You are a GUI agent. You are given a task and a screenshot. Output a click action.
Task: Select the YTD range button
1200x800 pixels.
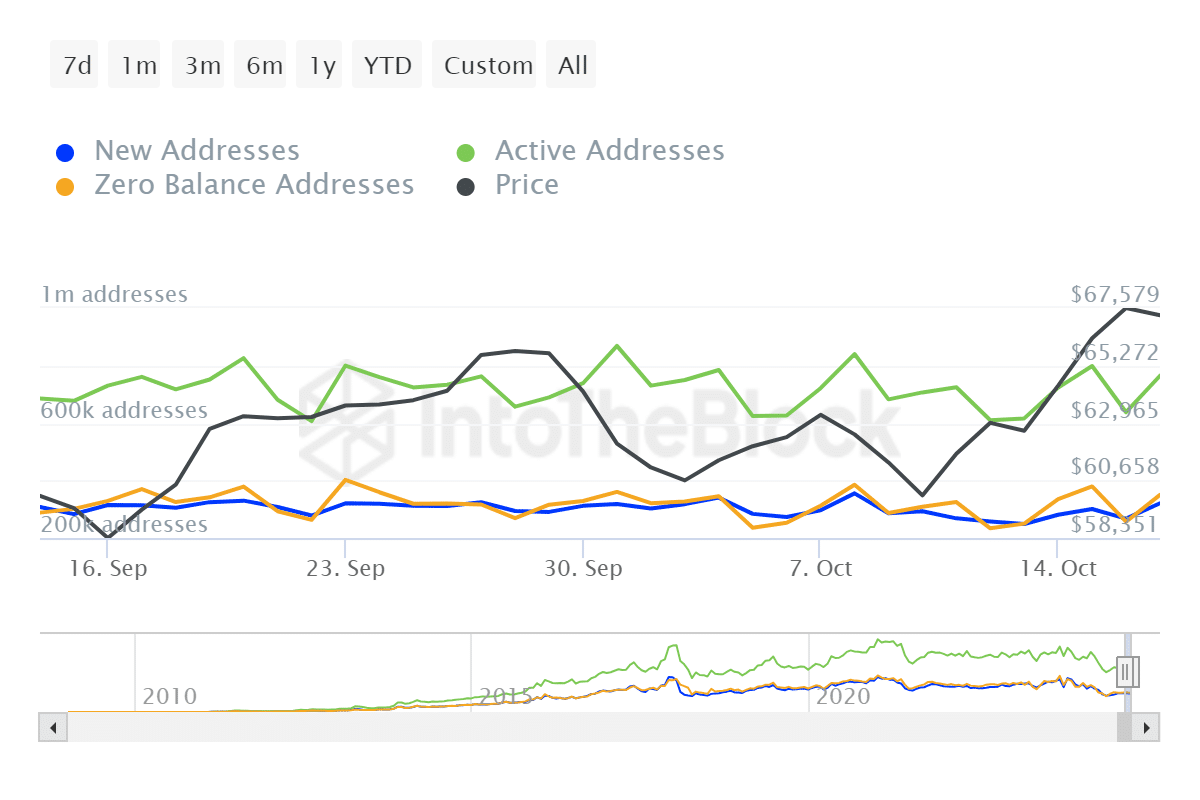tap(387, 65)
